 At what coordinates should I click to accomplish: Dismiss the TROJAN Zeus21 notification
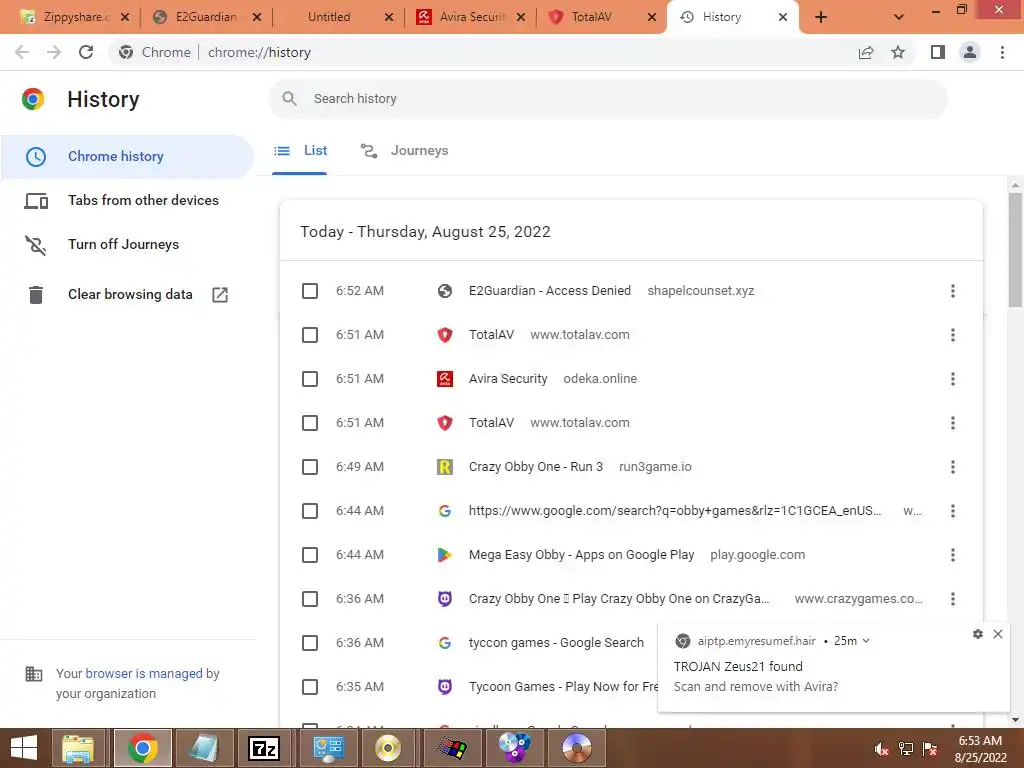pyautogui.click(x=998, y=634)
